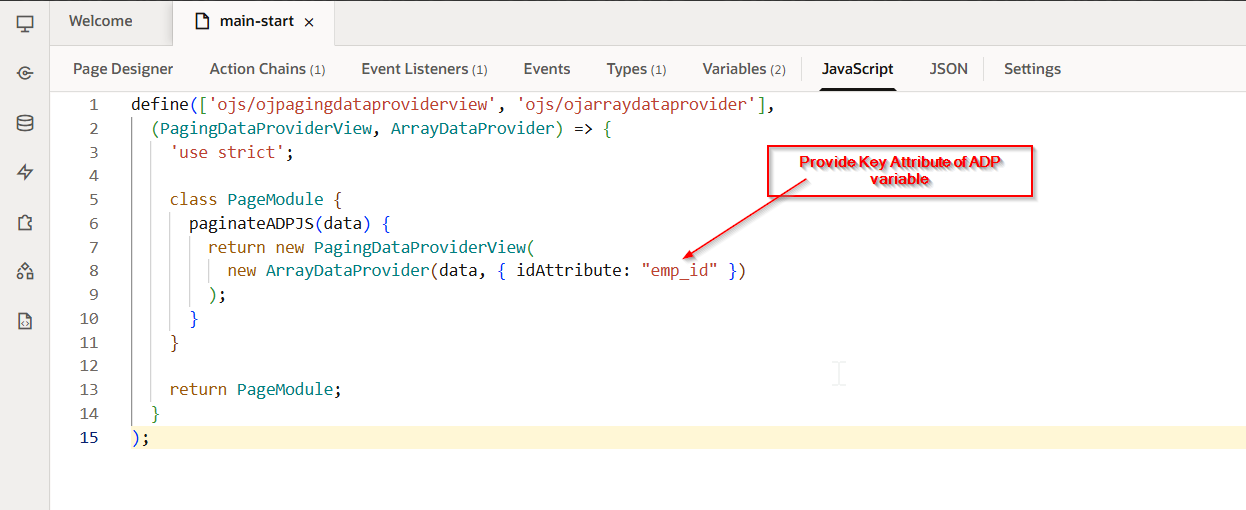1246x510 pixels.
Task: View the Variables tab
Action: (744, 69)
